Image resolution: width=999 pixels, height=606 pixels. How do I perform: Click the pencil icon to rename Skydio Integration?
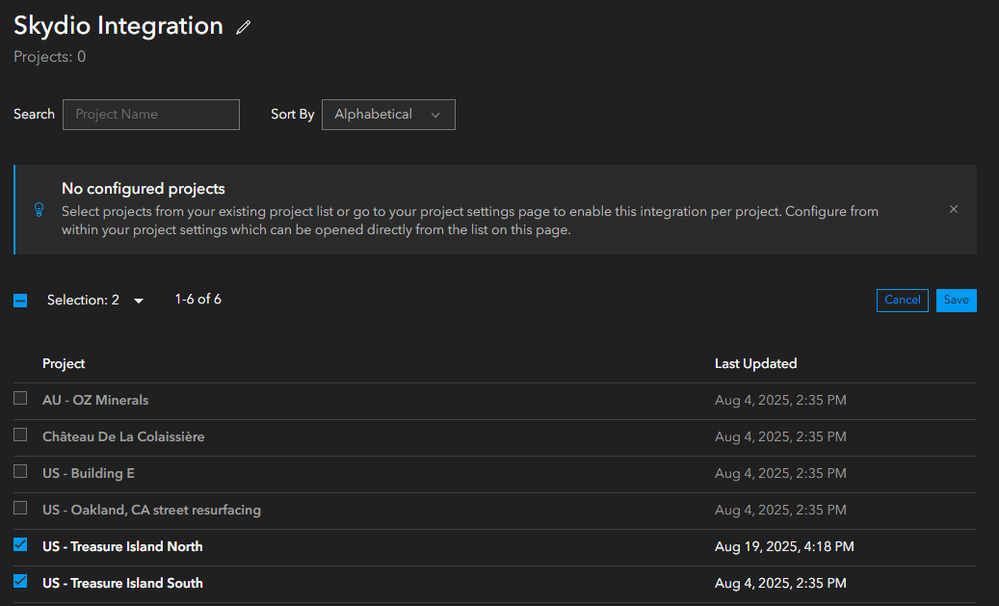coord(243,28)
